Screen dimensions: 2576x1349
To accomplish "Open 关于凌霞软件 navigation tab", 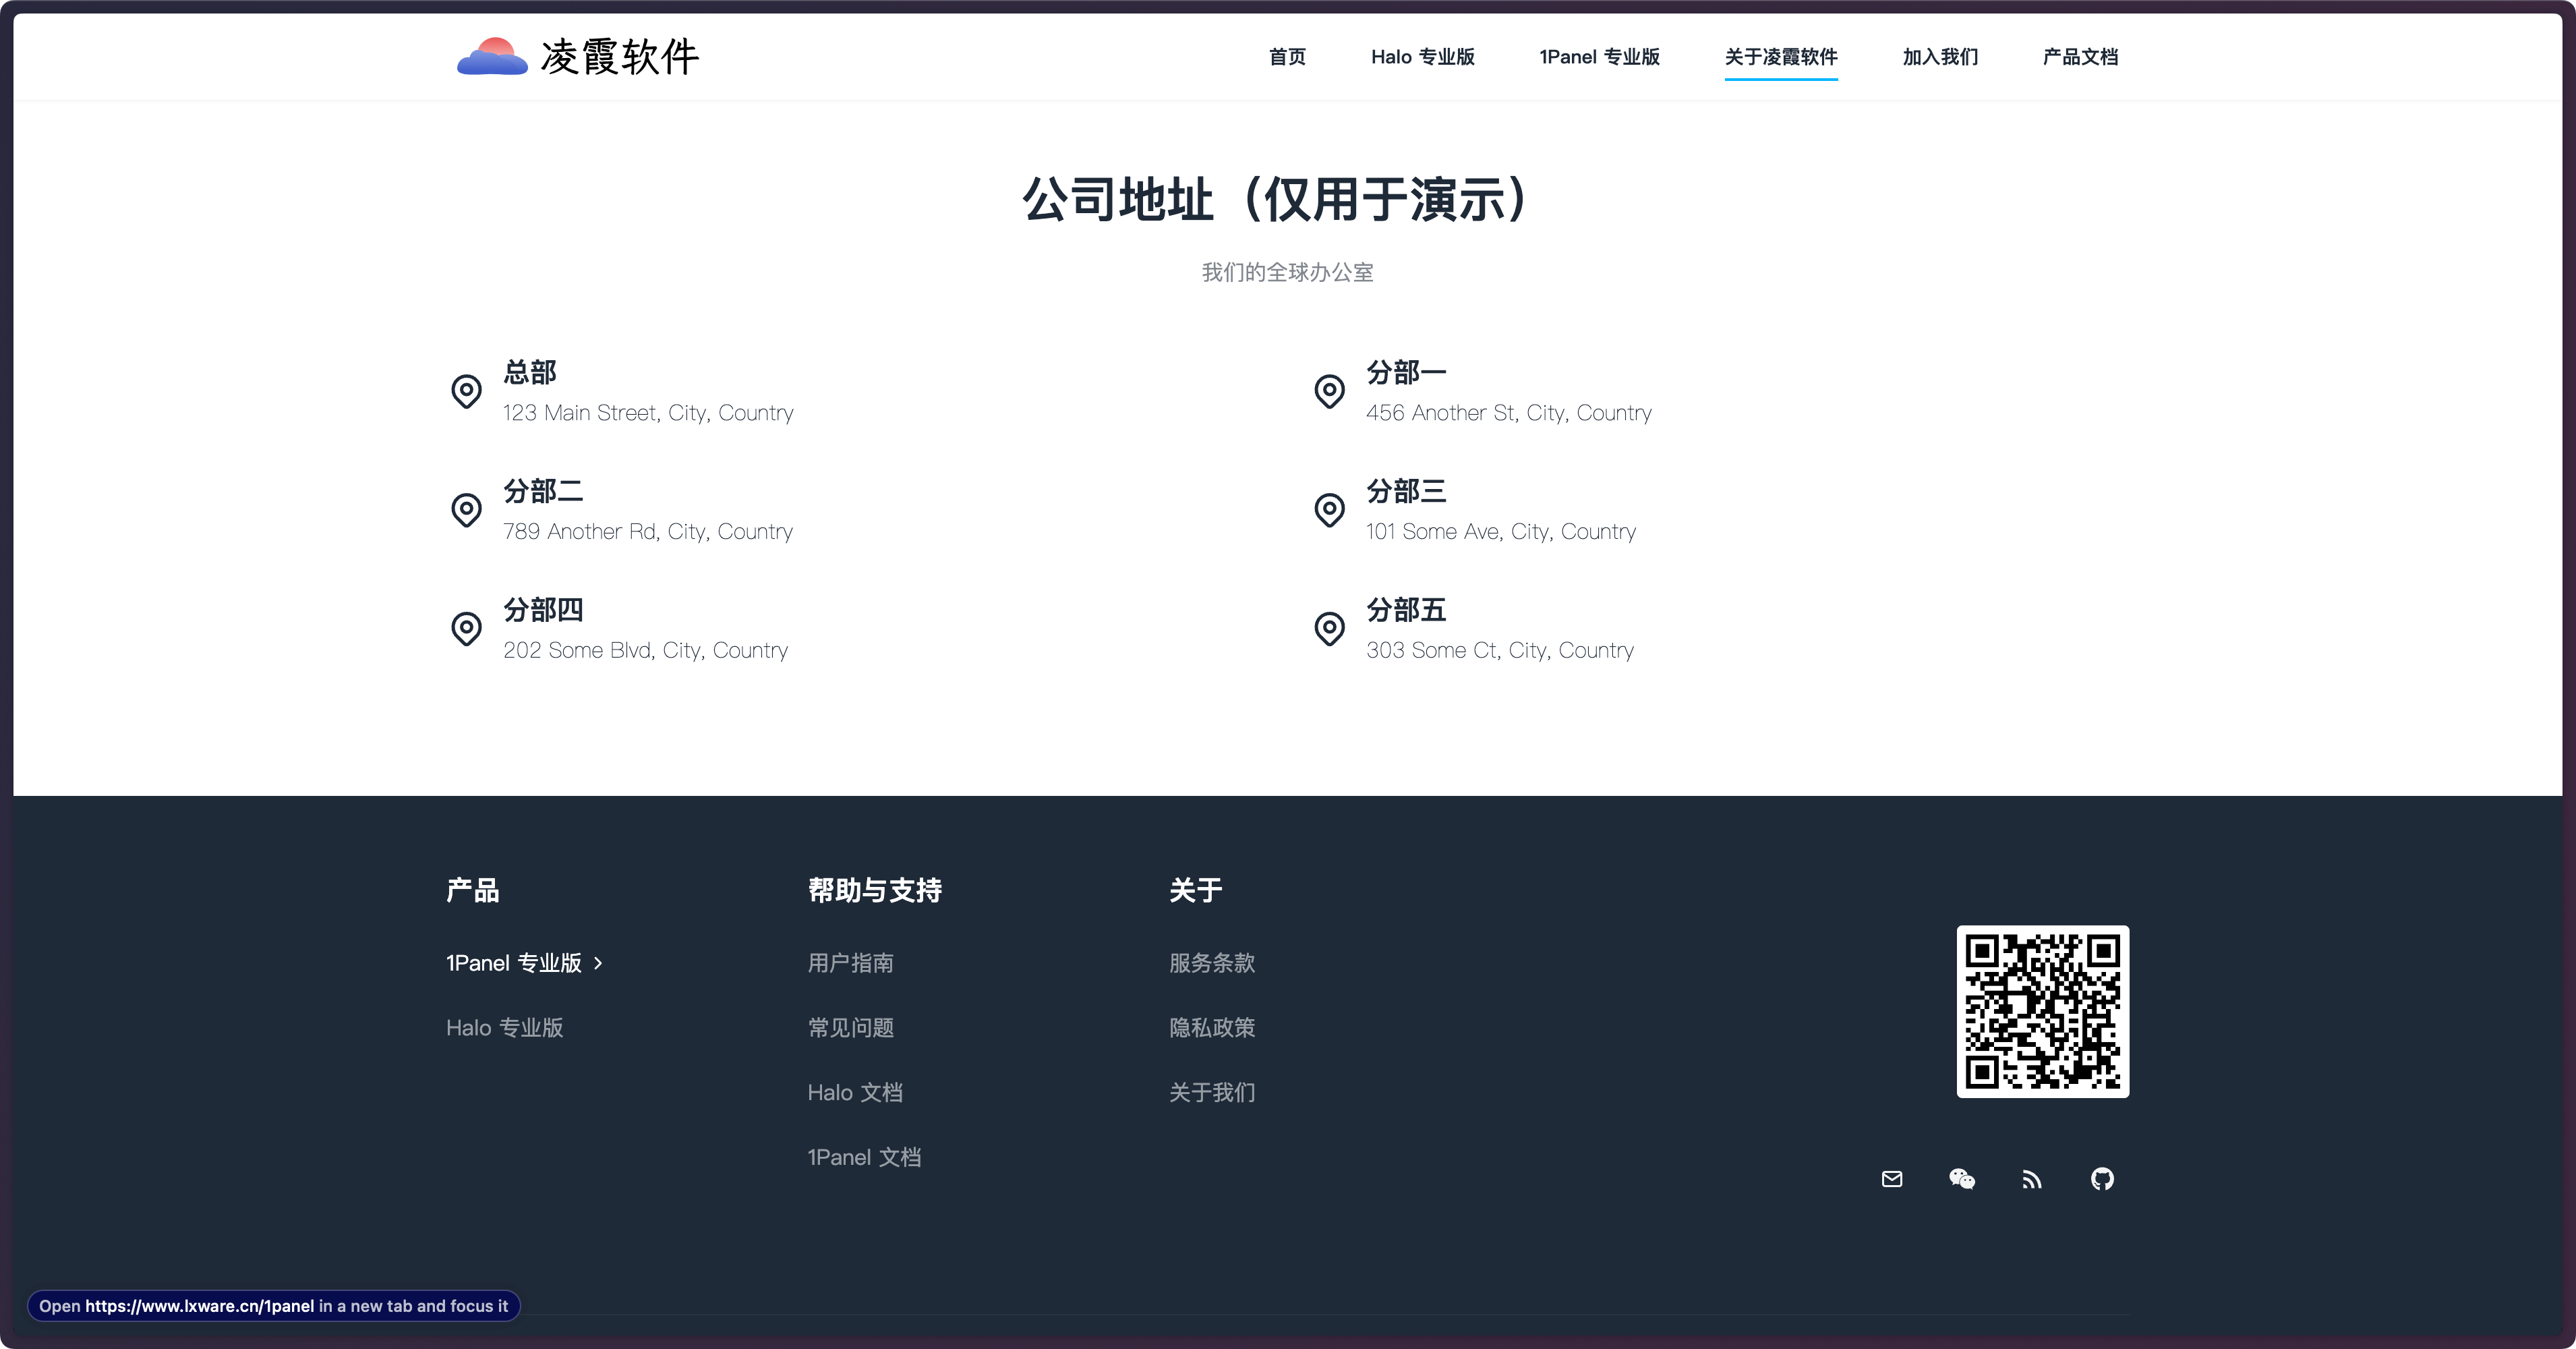I will [x=1780, y=57].
